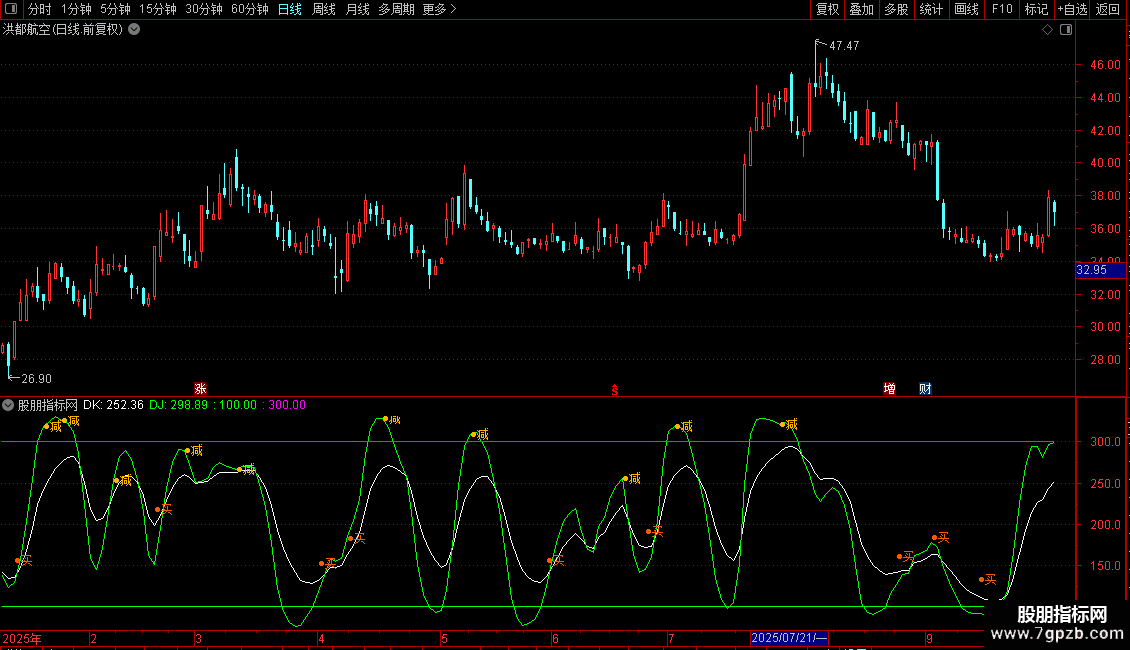Click the red $ dividend marker
Image resolution: width=1130 pixels, height=650 pixels.
(x=614, y=389)
